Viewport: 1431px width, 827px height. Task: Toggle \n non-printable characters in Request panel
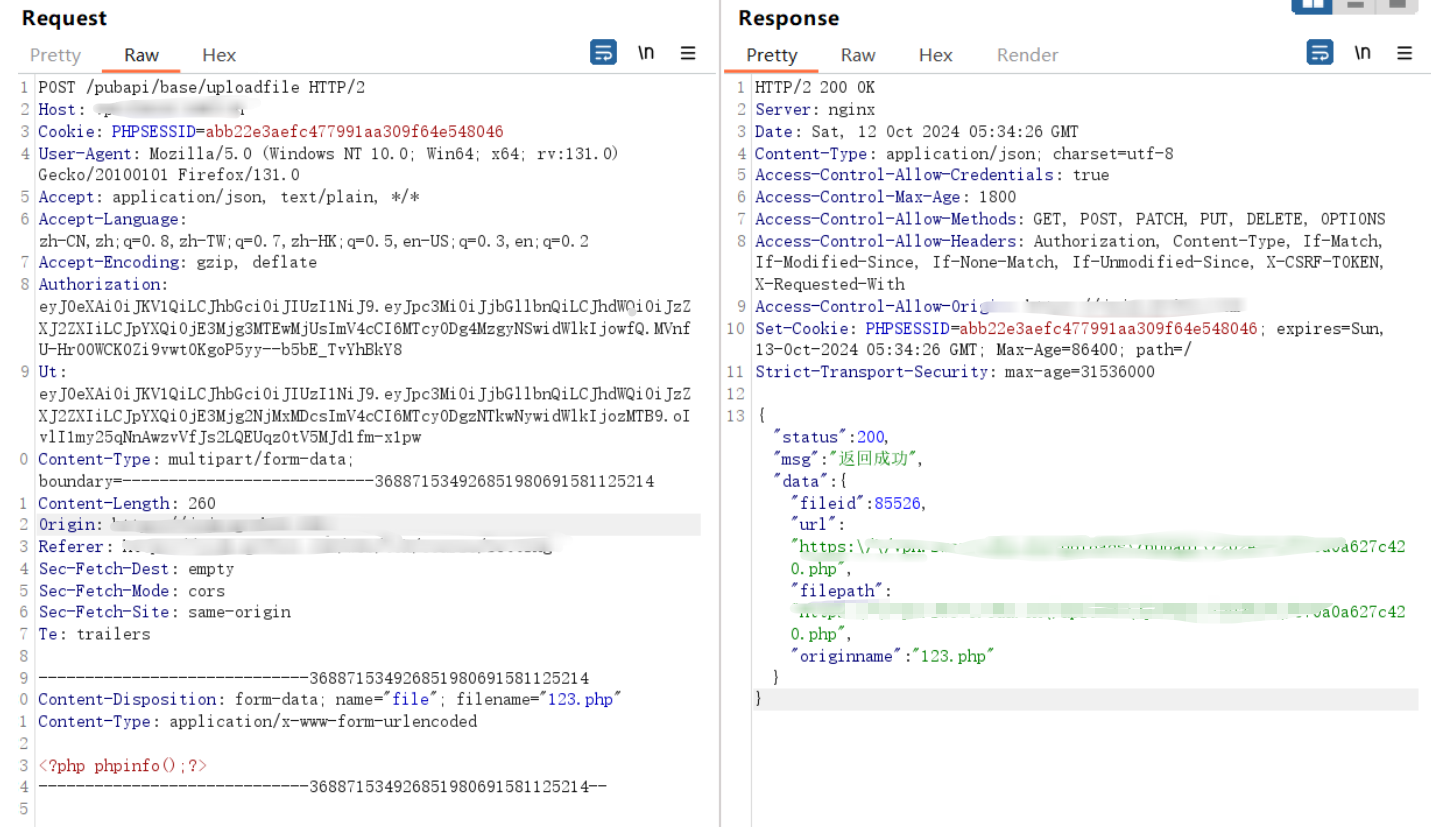(646, 53)
